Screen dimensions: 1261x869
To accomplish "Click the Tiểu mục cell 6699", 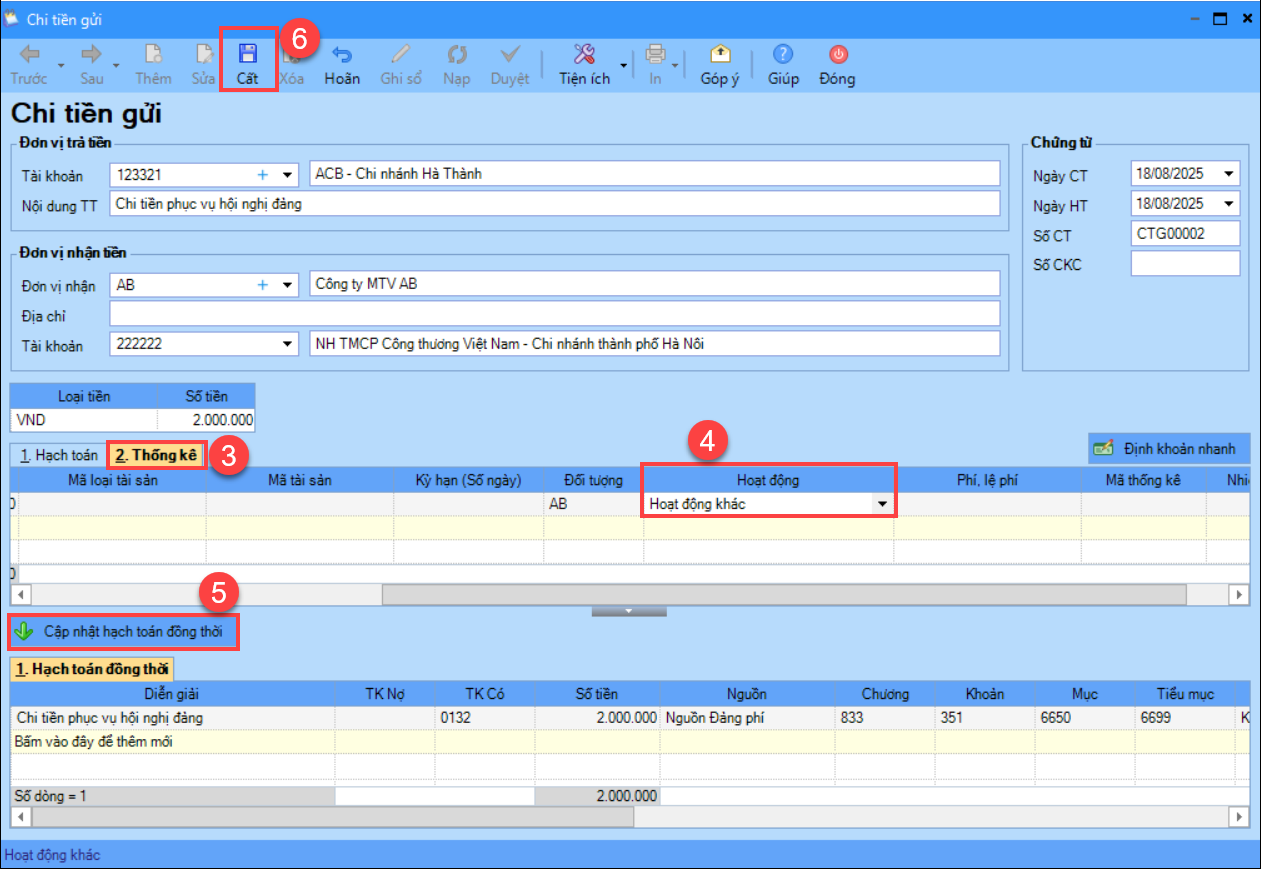I will click(1185, 718).
